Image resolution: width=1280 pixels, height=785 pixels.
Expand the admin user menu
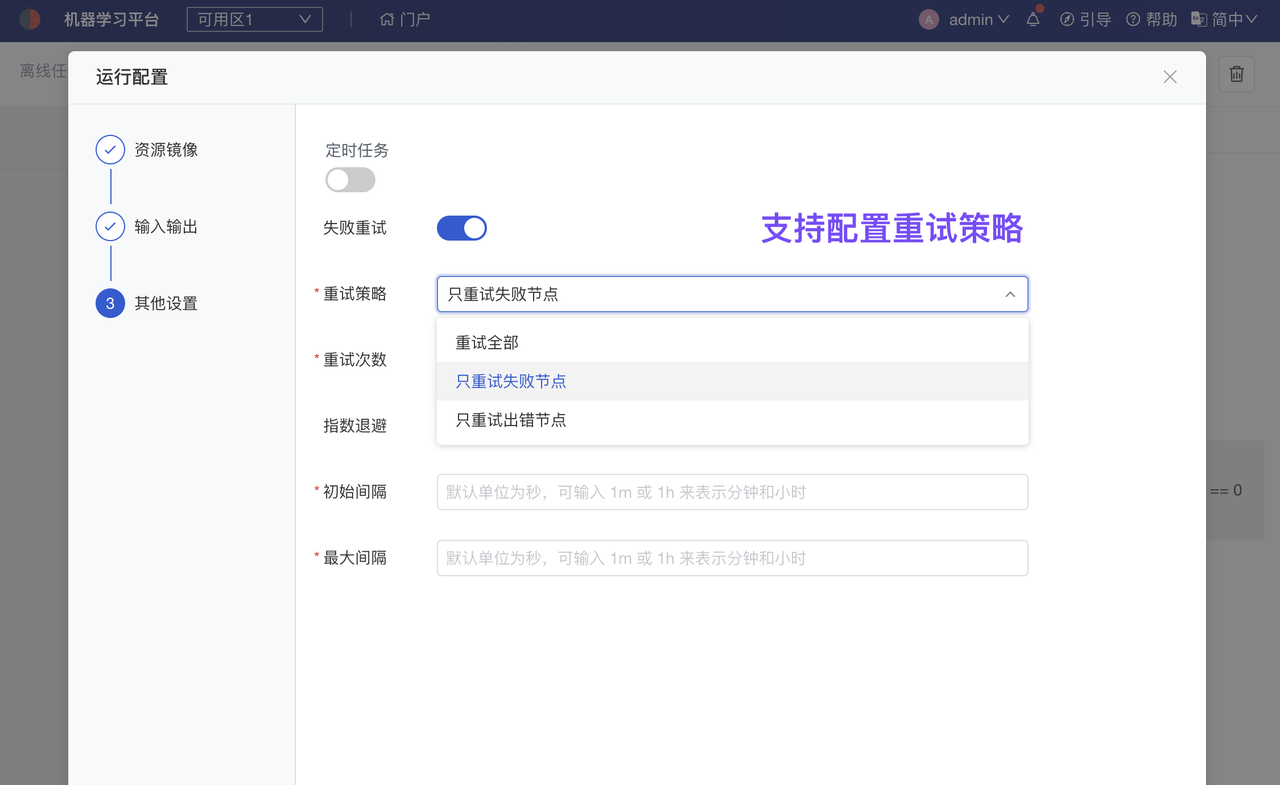[979, 19]
